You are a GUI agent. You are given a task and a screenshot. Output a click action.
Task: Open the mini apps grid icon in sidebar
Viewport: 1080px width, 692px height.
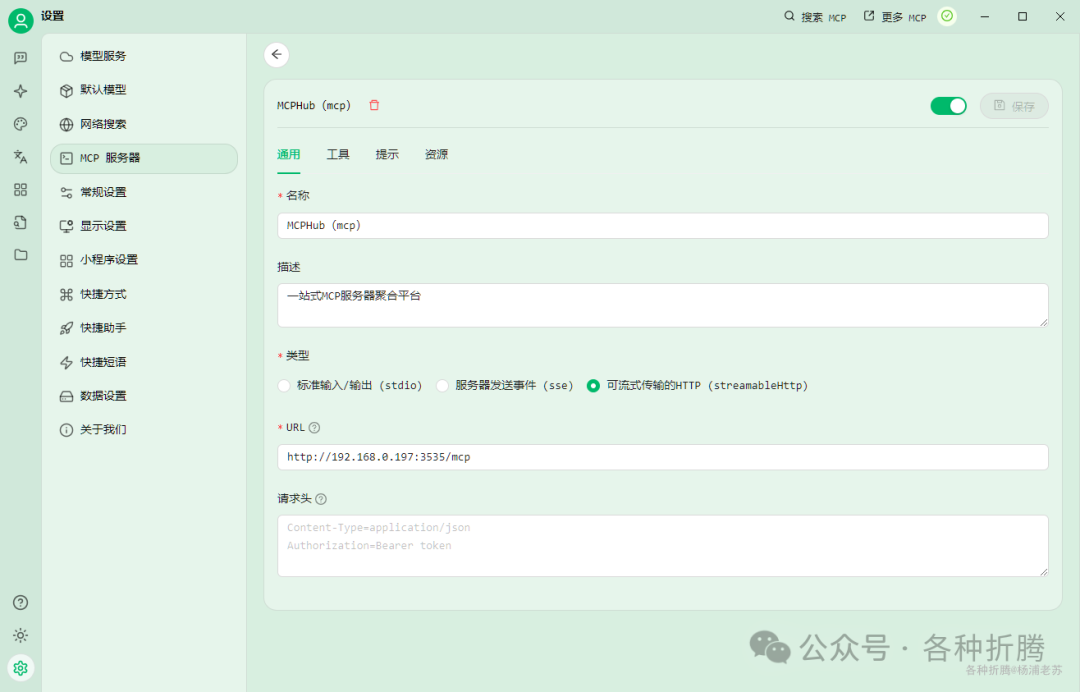coord(20,189)
